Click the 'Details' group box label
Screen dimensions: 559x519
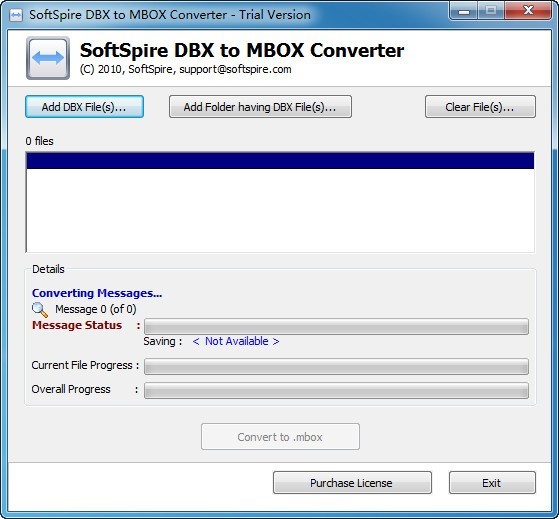click(48, 269)
